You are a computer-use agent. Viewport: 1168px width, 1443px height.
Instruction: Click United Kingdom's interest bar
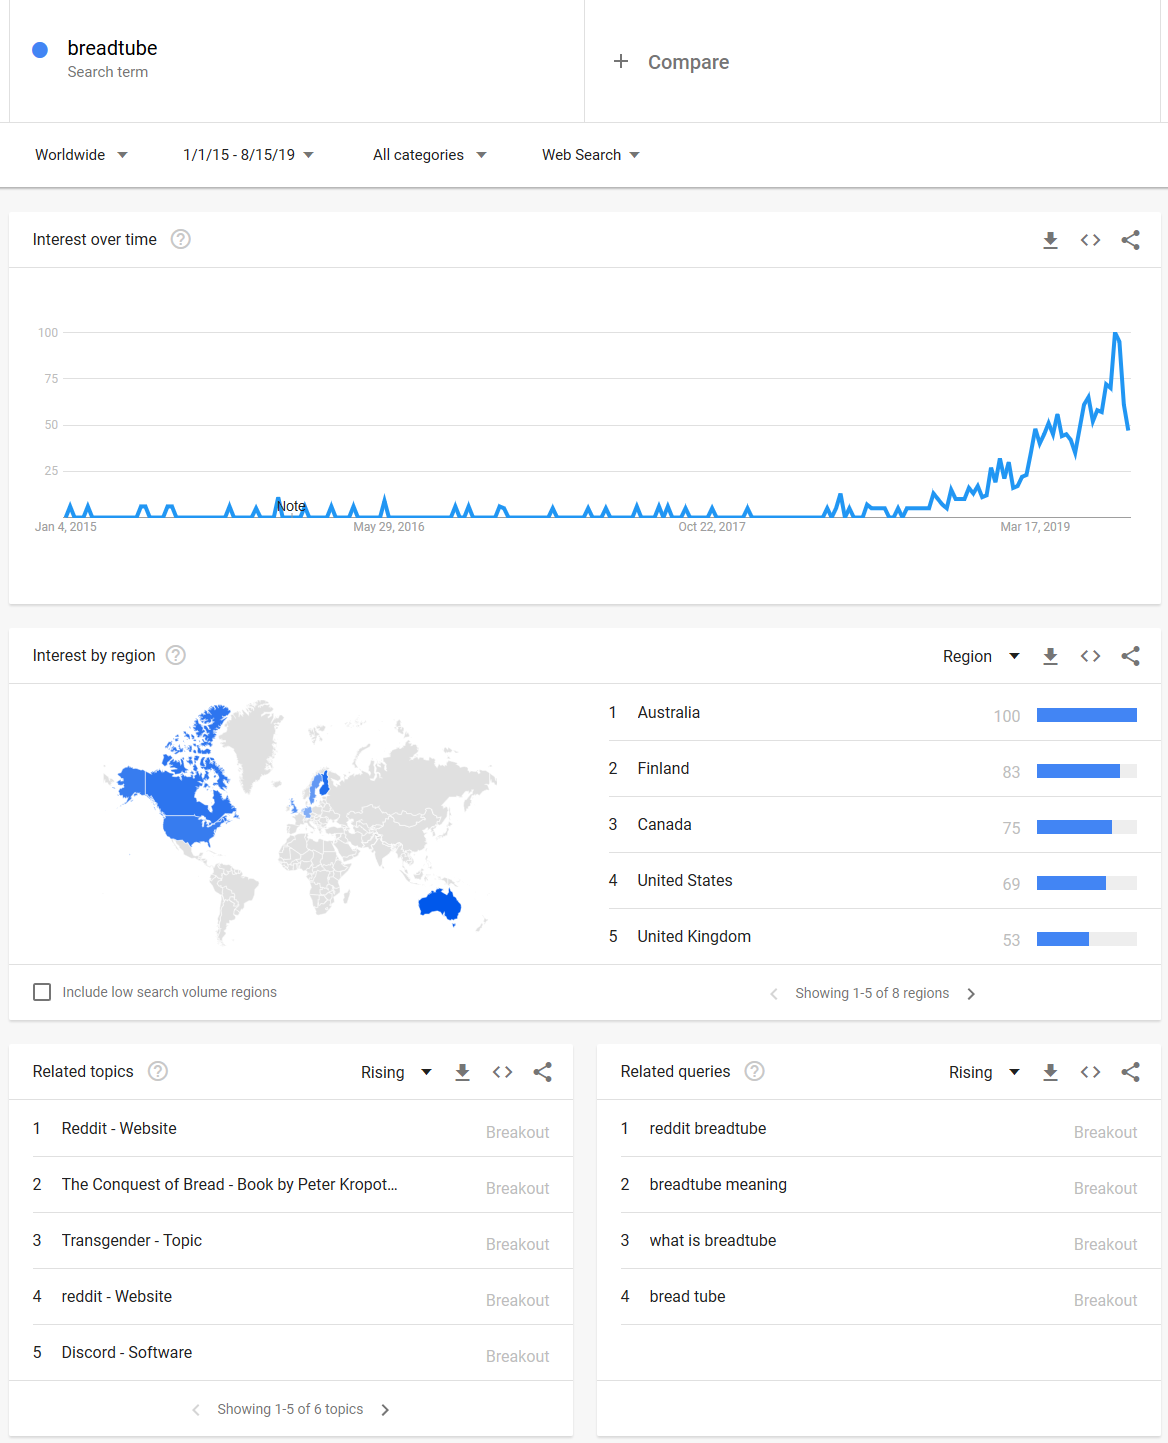coord(1087,939)
